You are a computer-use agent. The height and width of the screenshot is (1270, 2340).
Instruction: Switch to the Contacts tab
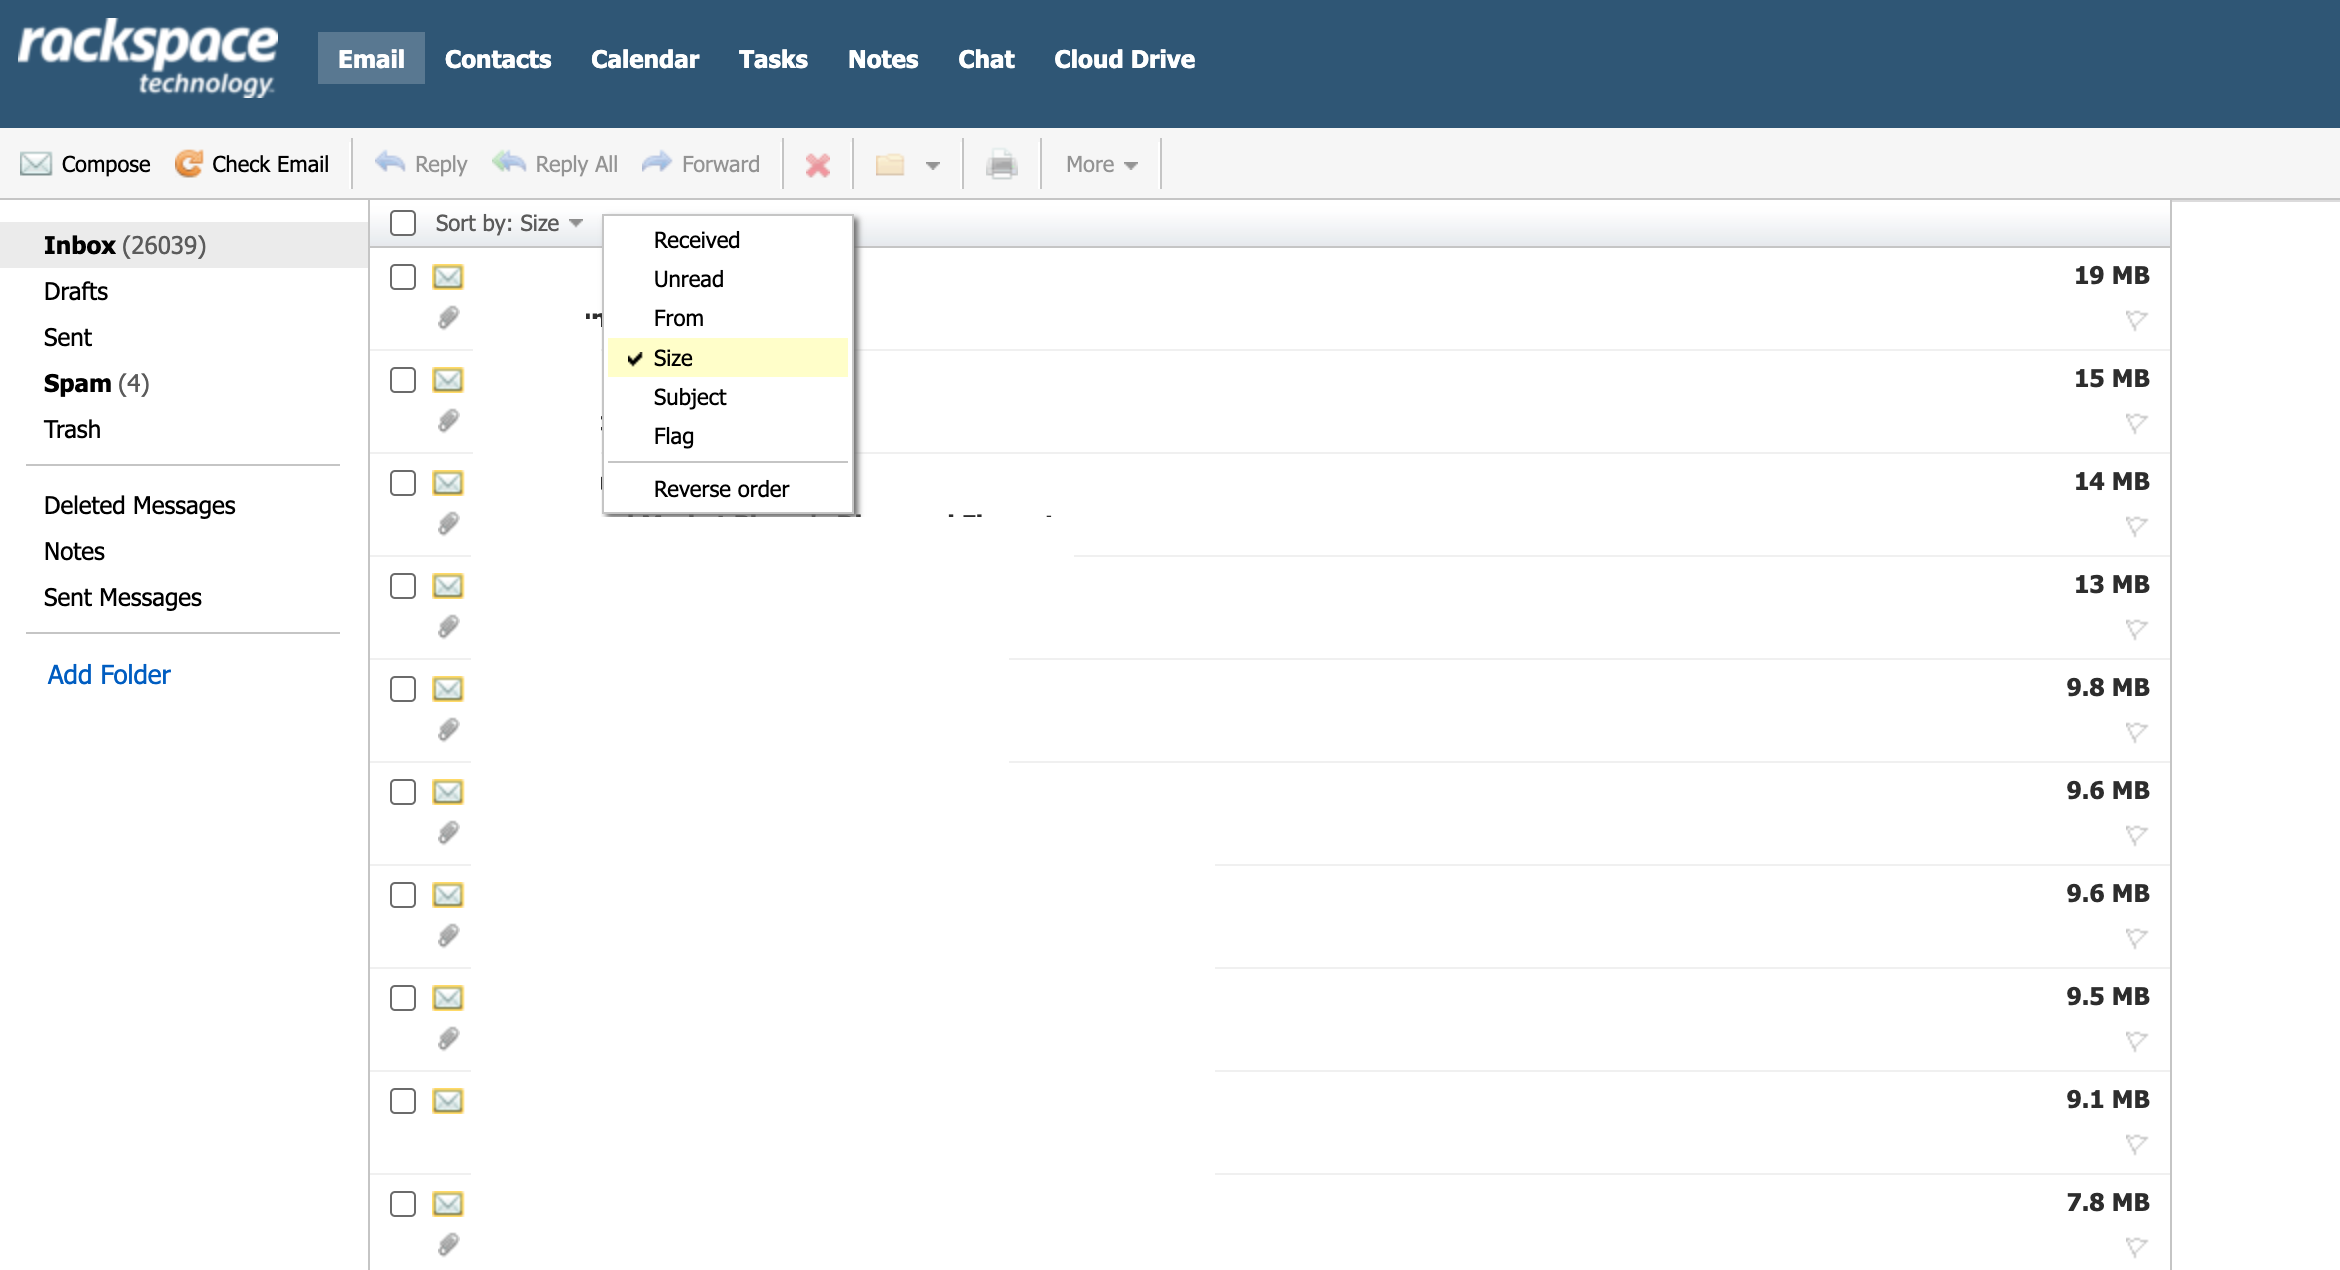click(498, 59)
